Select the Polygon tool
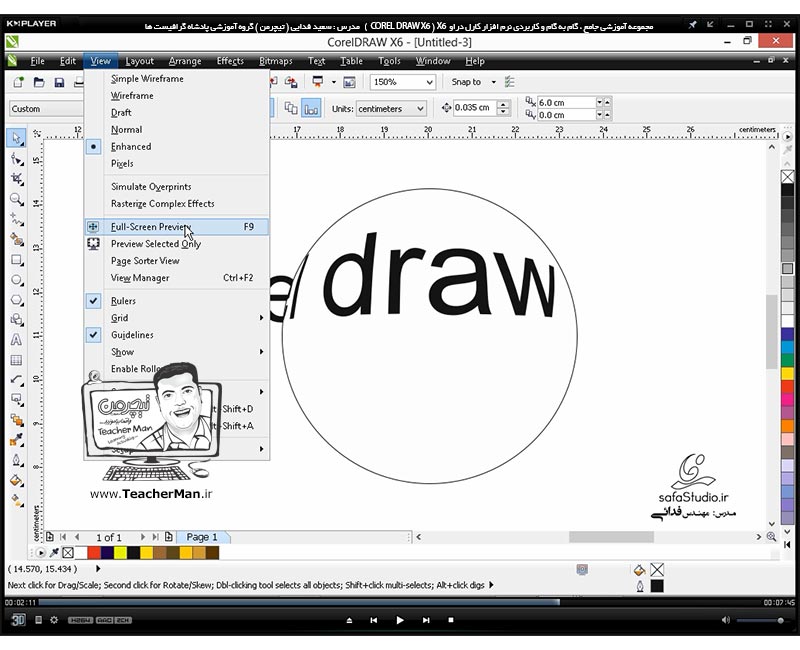 [16, 299]
